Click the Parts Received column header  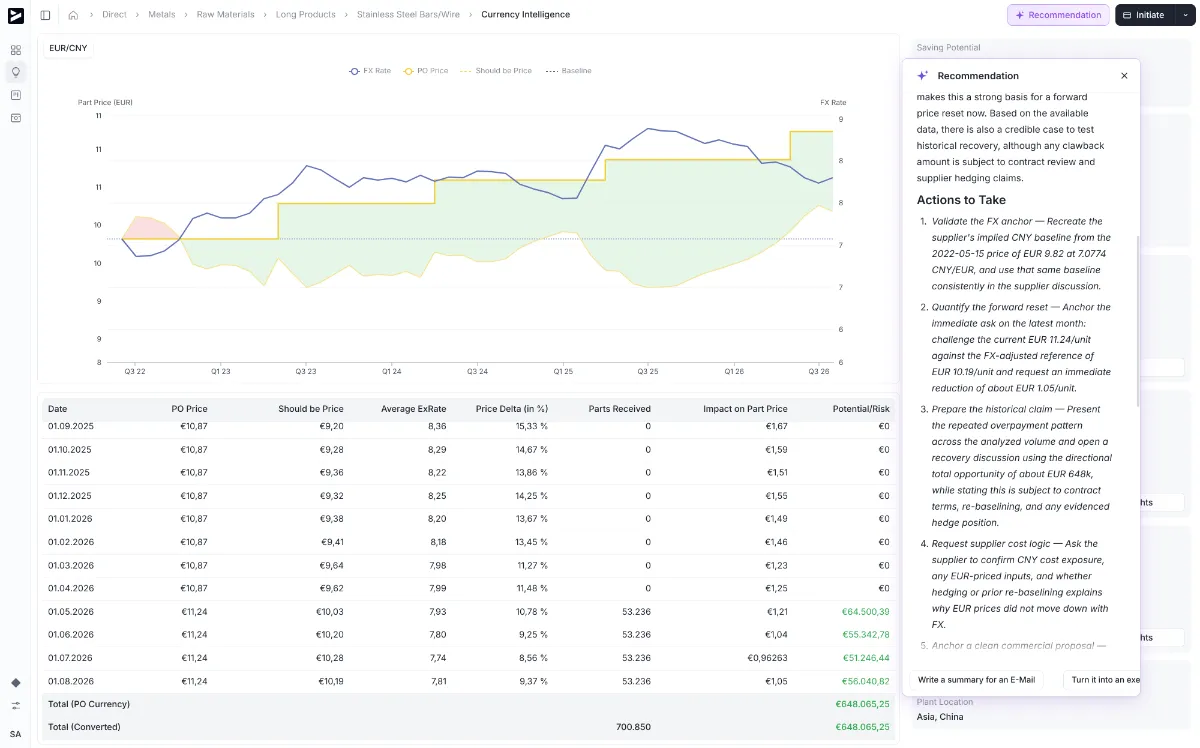pos(620,409)
